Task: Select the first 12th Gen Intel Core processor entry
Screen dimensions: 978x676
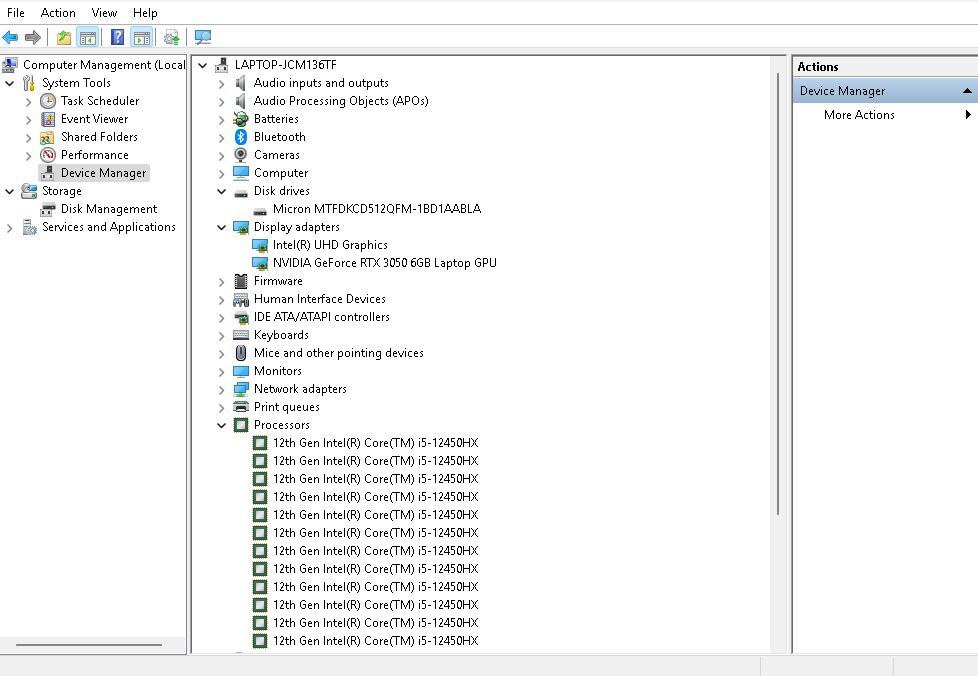Action: [375, 443]
